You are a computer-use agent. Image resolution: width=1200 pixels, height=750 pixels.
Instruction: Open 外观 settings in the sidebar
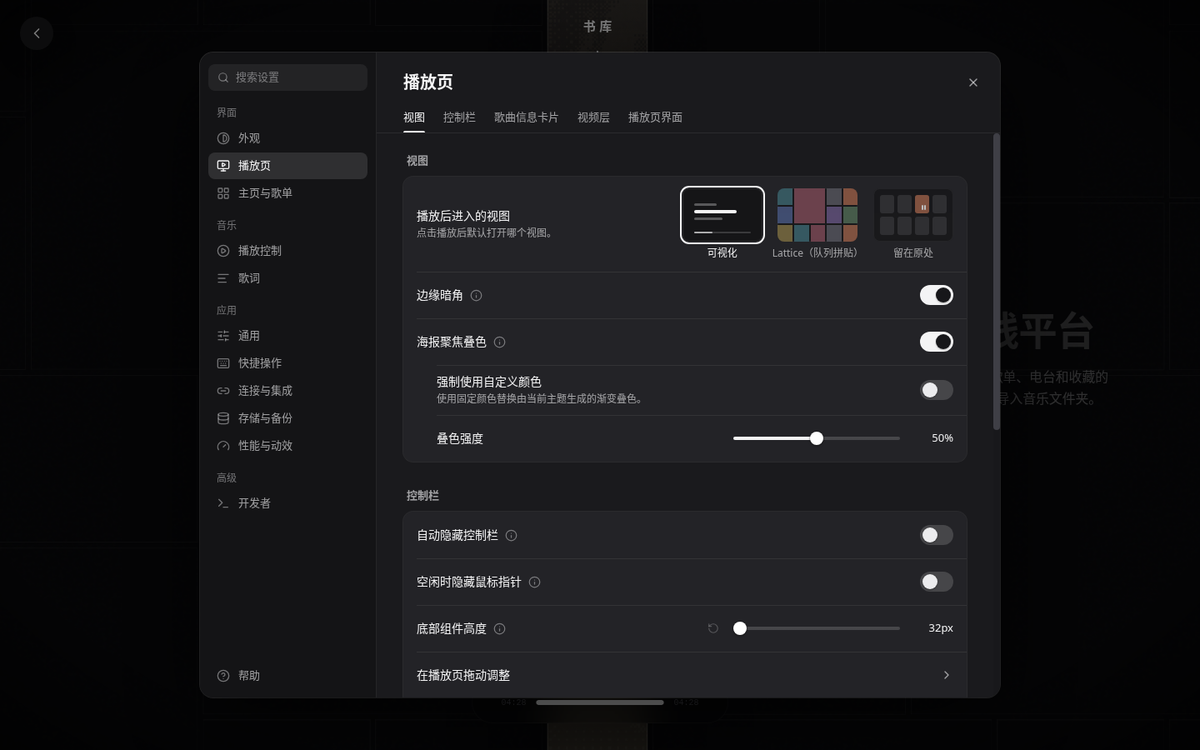pyautogui.click(x=288, y=138)
